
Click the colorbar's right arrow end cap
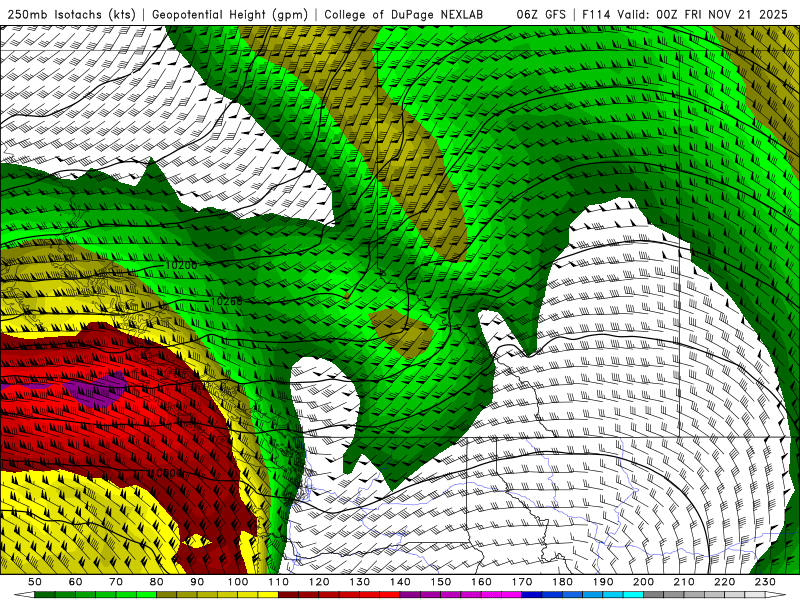click(x=776, y=595)
